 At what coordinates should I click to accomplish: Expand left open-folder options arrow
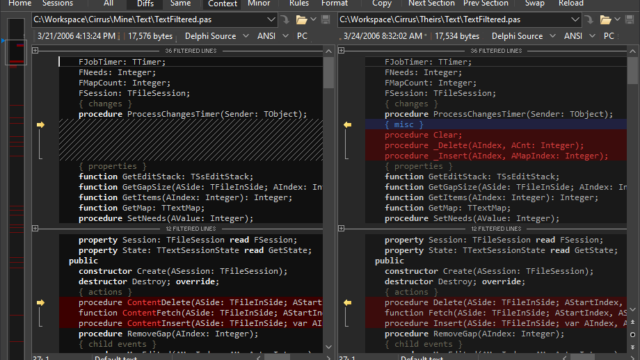(313, 19)
